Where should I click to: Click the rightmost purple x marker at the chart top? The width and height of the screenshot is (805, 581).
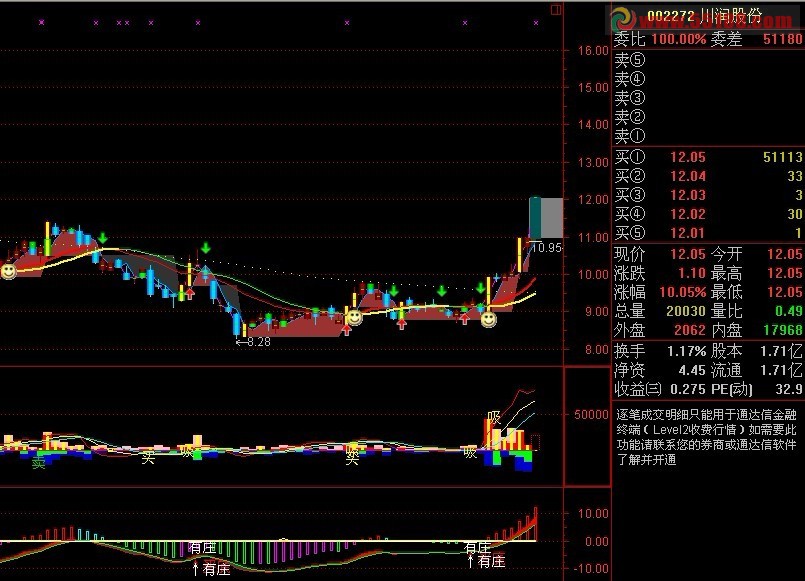coord(536,23)
